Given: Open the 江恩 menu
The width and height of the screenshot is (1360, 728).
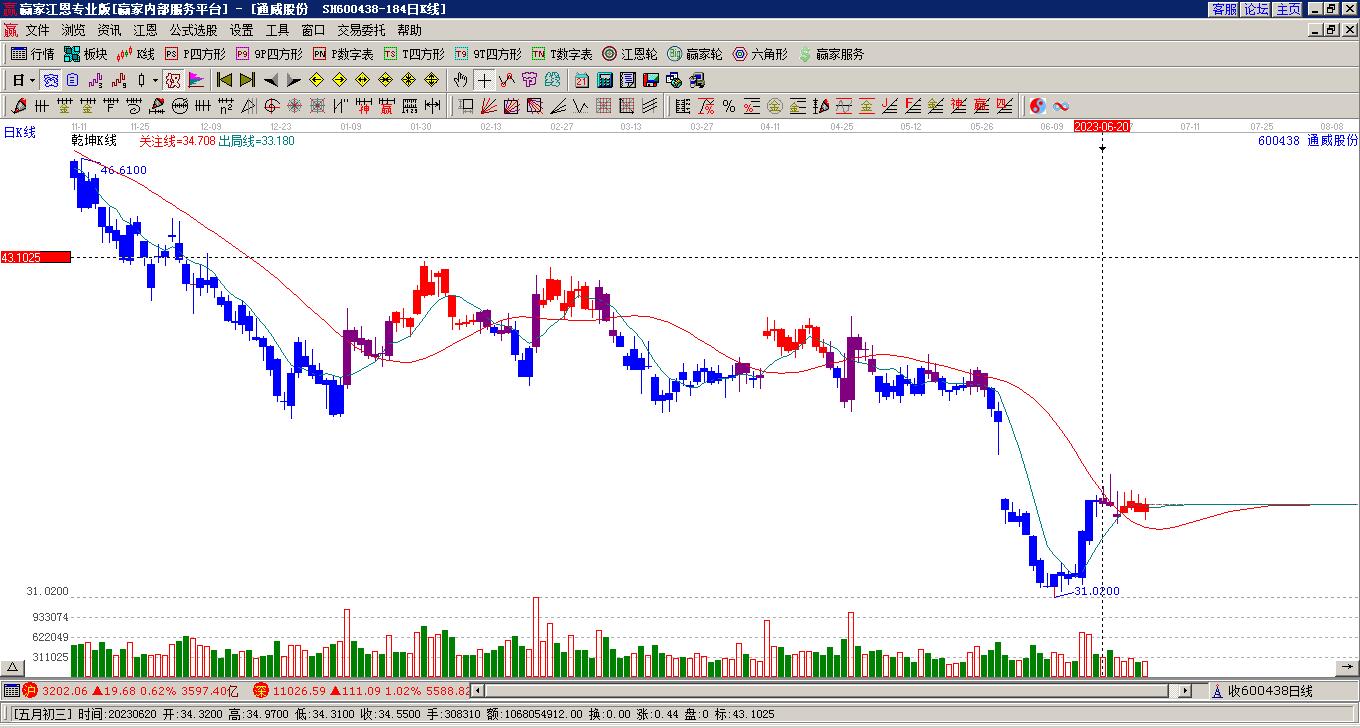Looking at the screenshot, I should (145, 30).
